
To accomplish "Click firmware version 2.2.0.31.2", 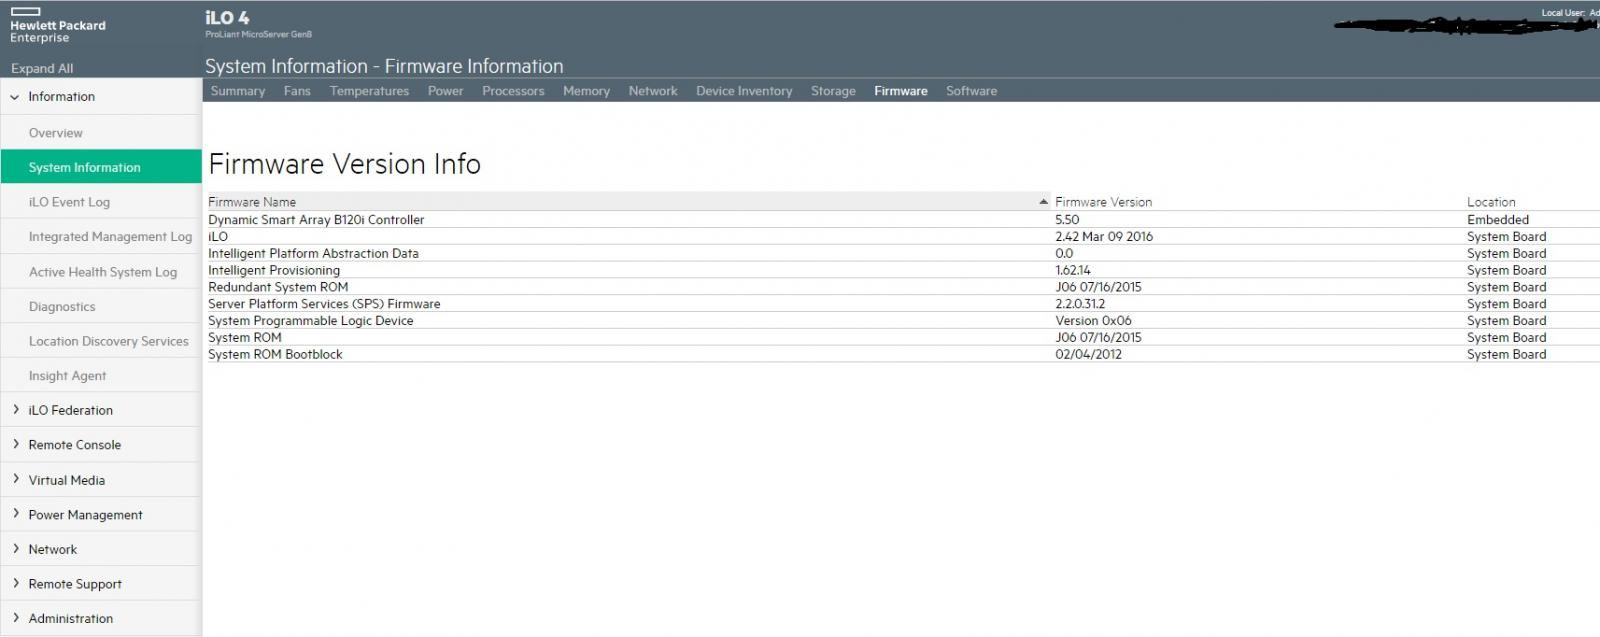I will 1080,304.
